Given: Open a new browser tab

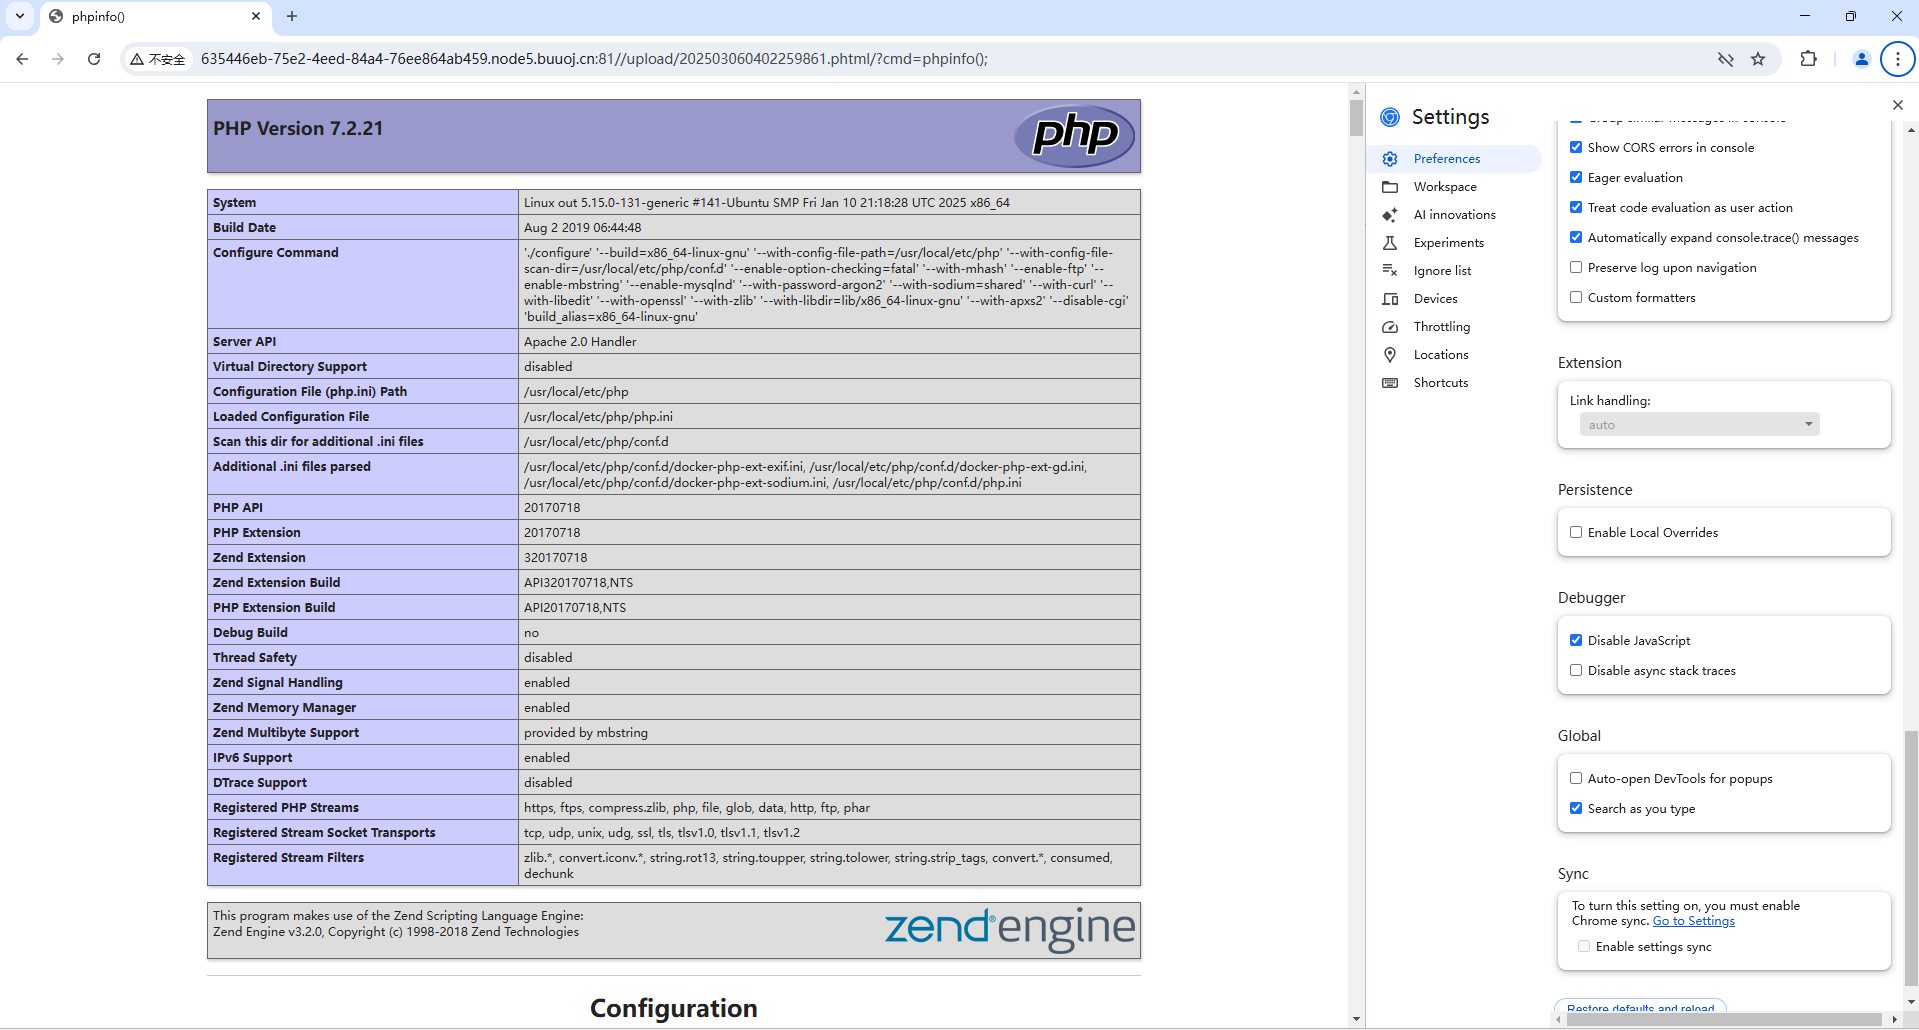Looking at the screenshot, I should pyautogui.click(x=292, y=16).
